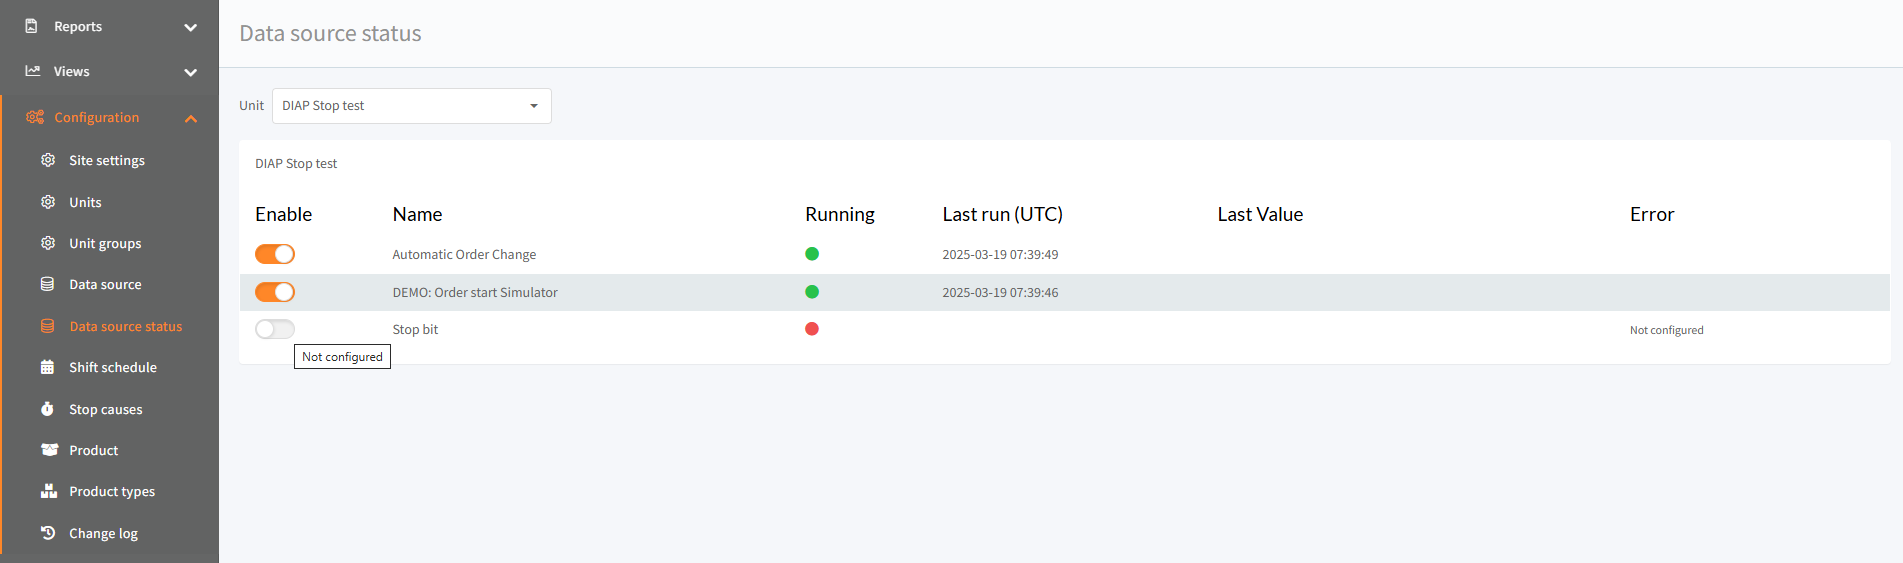Viewport: 1903px width, 563px height.
Task: Click the Shift schedule calendar icon
Action: click(x=47, y=367)
